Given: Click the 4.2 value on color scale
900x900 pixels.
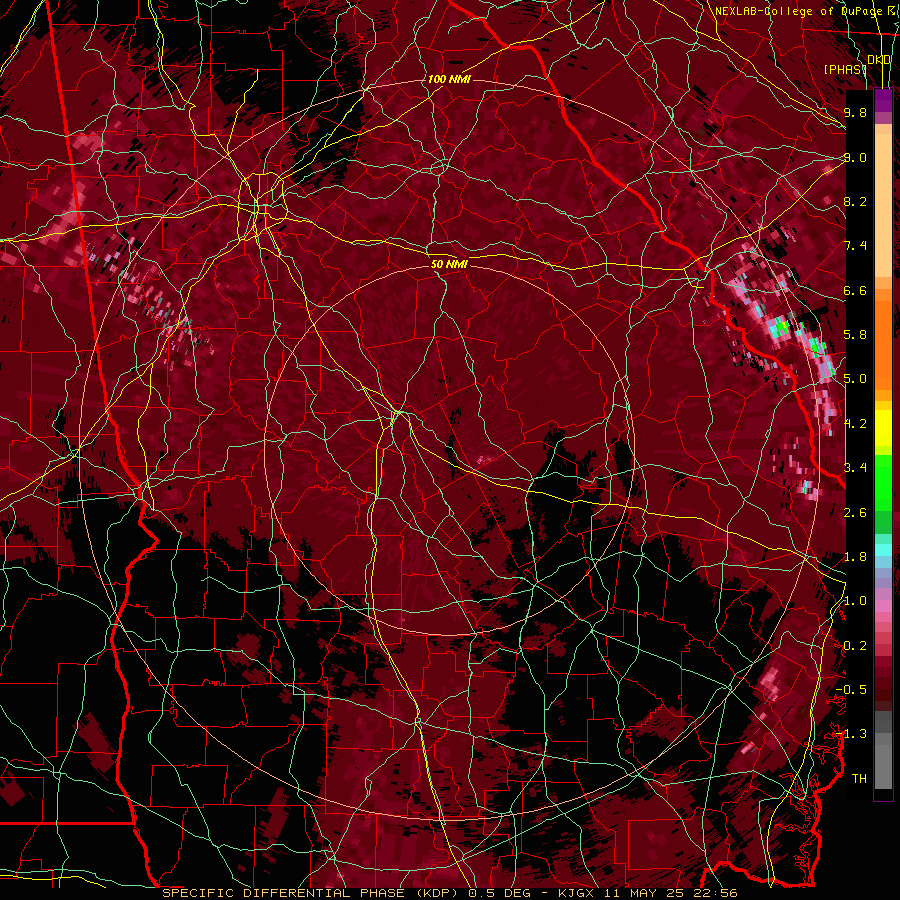Looking at the screenshot, I should click(855, 424).
